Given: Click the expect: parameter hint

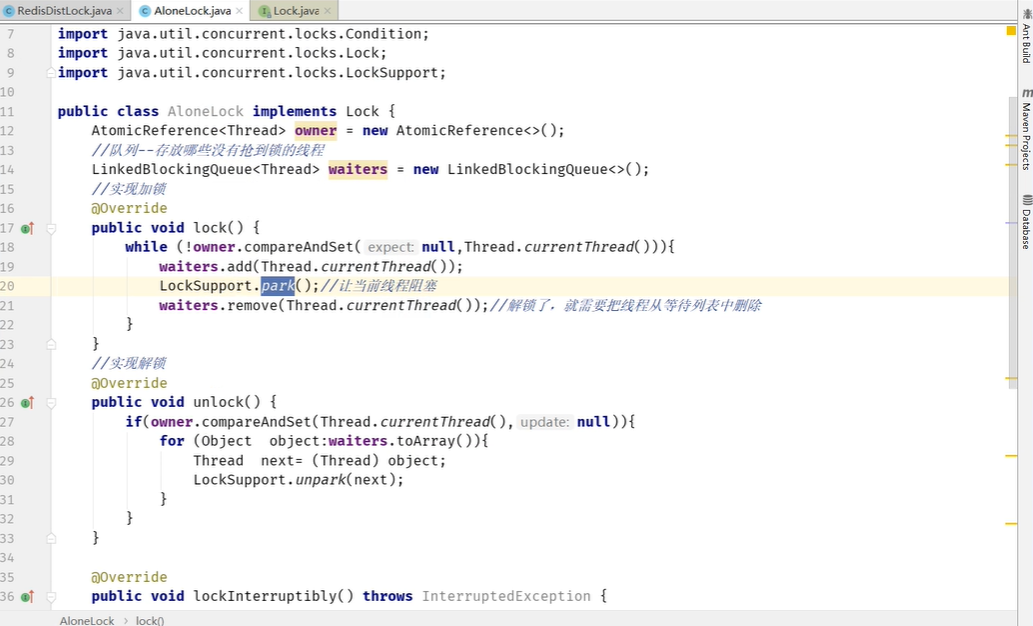Looking at the screenshot, I should click(x=391, y=247).
